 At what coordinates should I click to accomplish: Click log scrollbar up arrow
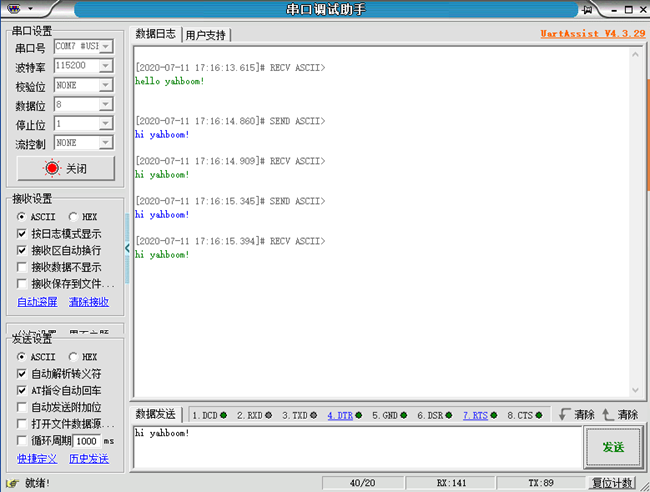[x=635, y=54]
